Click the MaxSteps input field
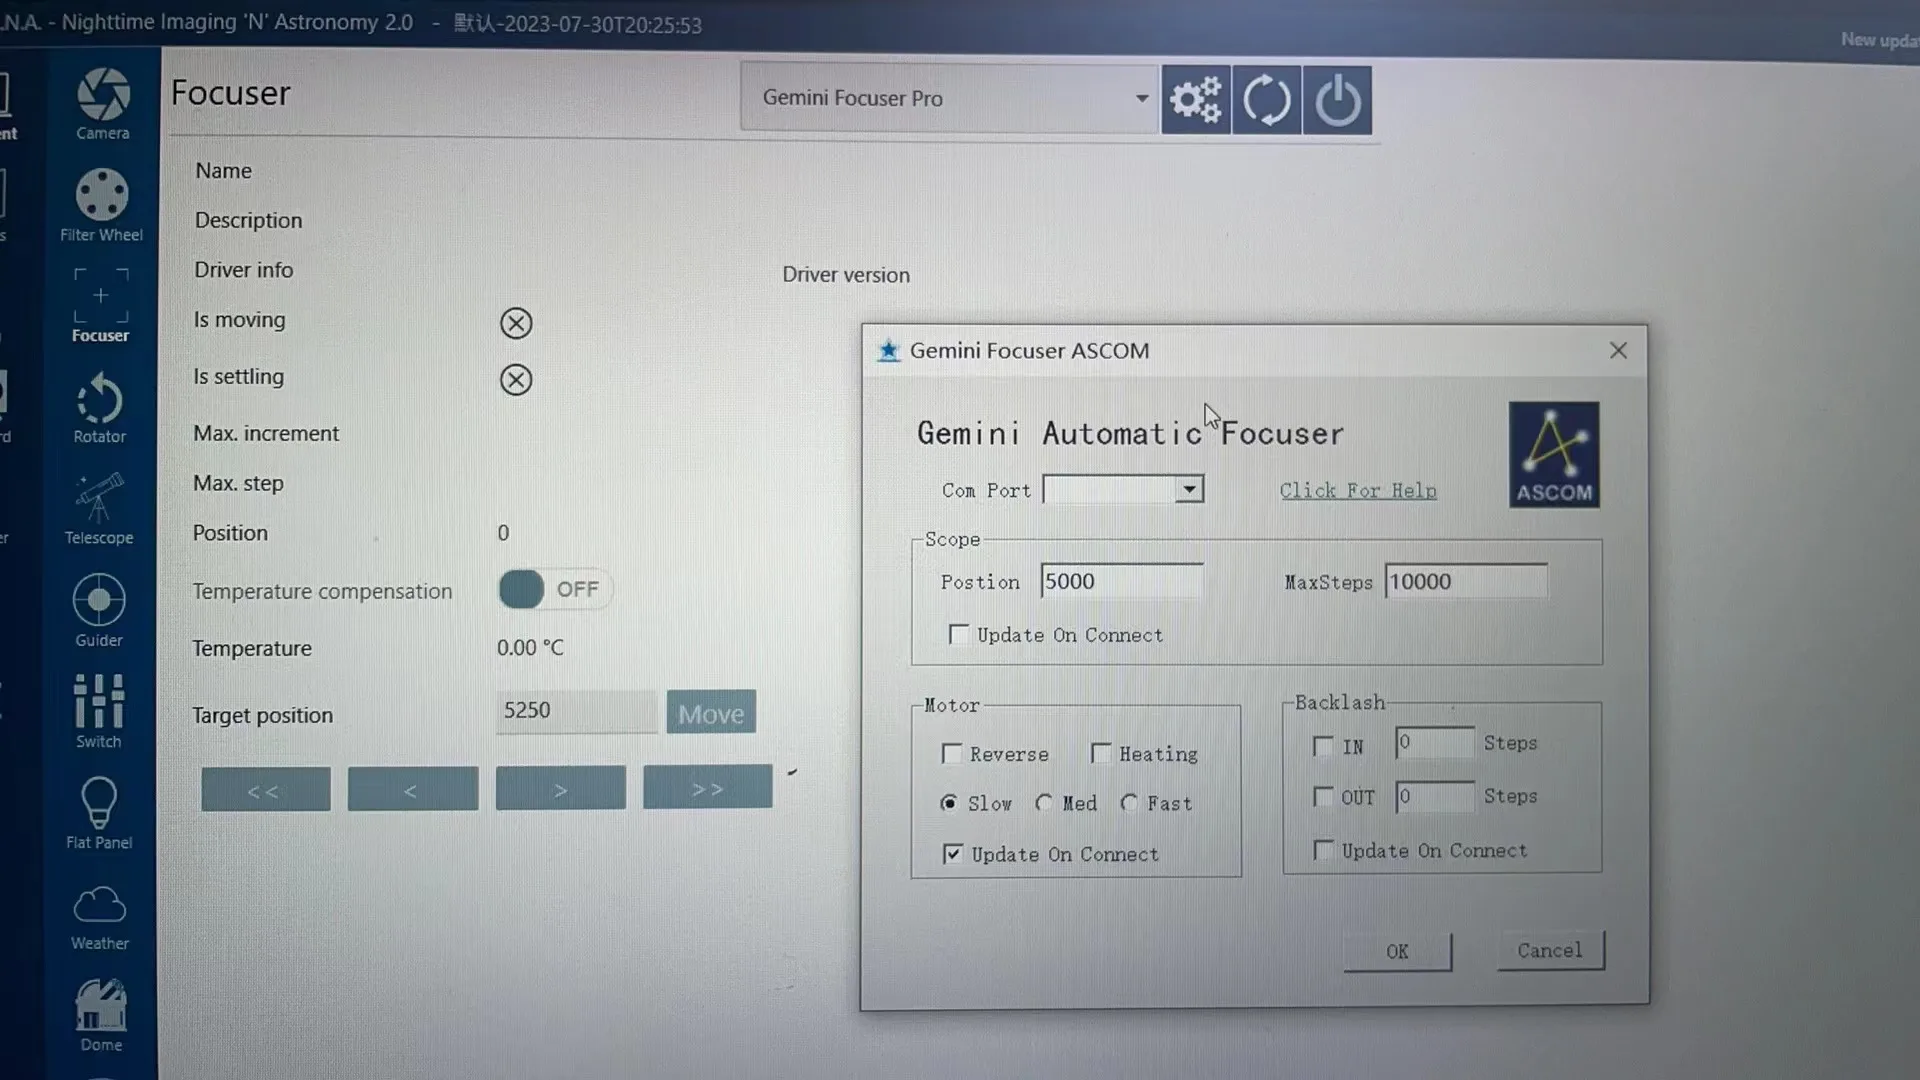The height and width of the screenshot is (1080, 1920). 1465,582
